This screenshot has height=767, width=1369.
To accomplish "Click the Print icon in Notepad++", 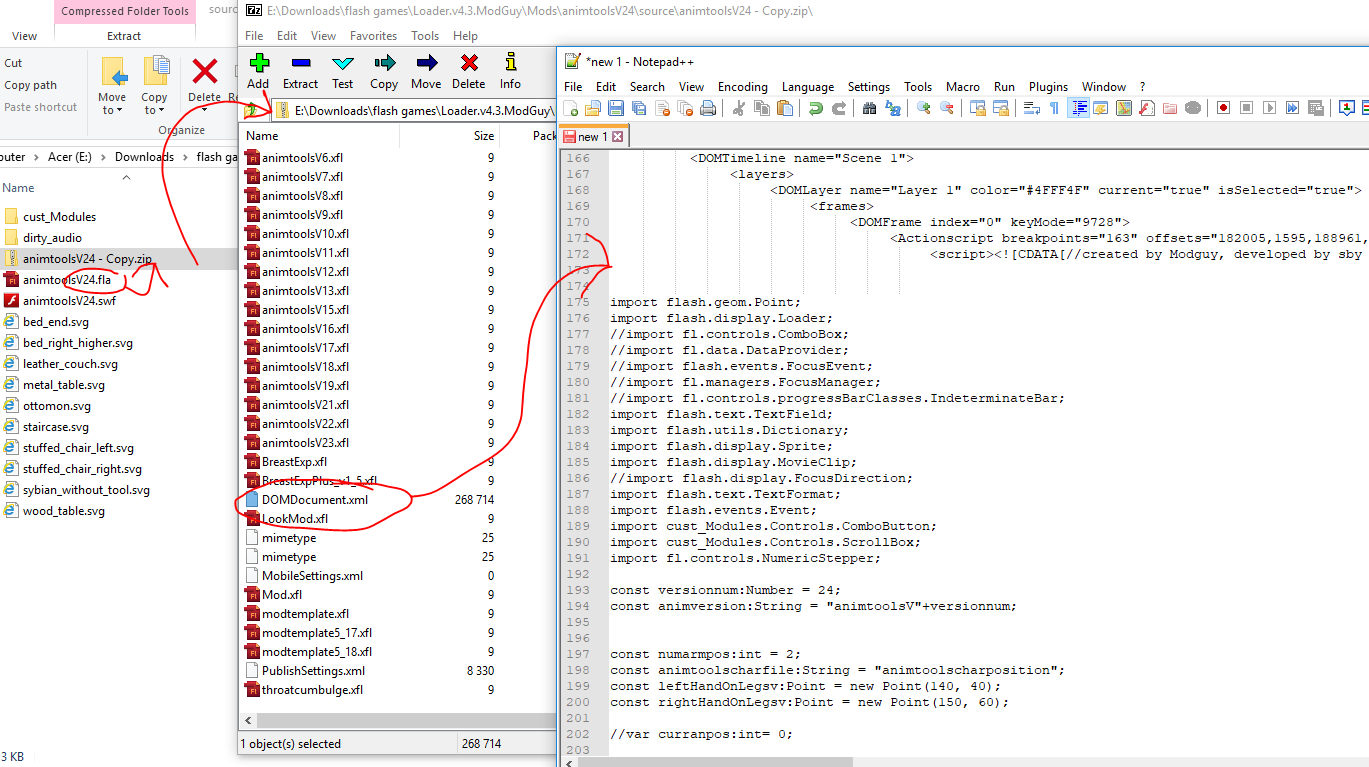I will coord(708,108).
